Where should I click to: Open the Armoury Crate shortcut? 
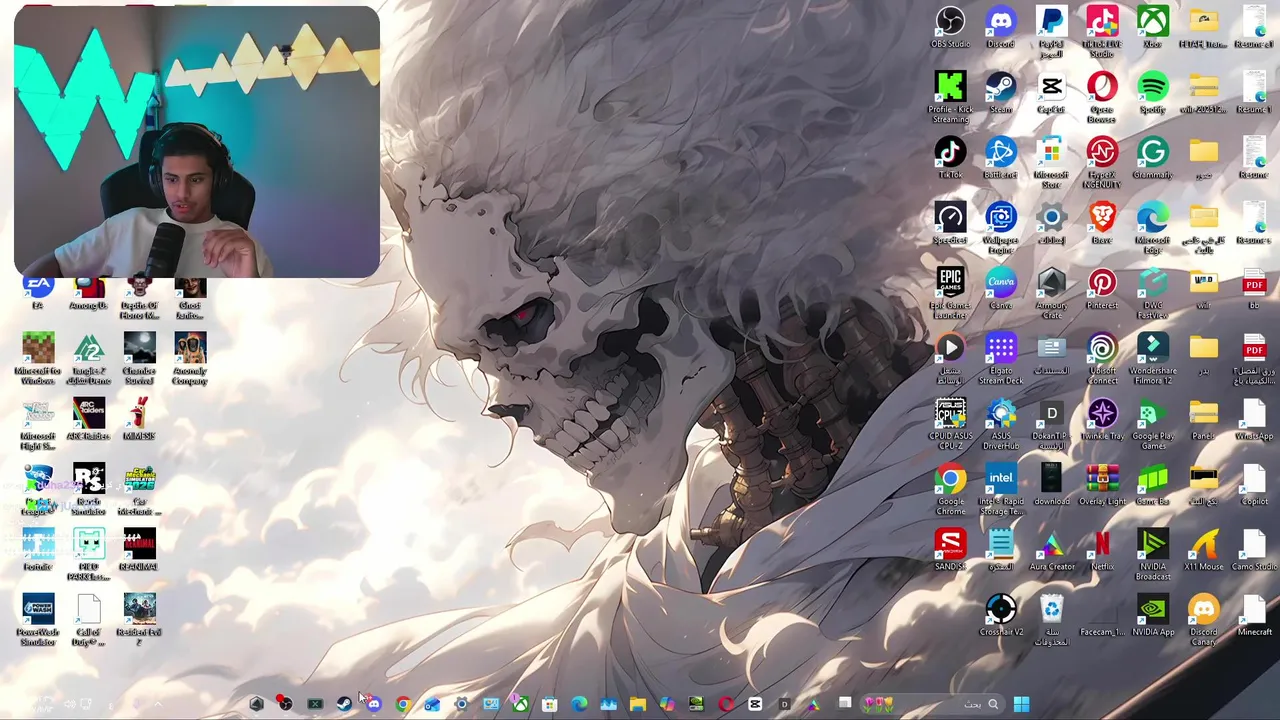coord(1051,293)
